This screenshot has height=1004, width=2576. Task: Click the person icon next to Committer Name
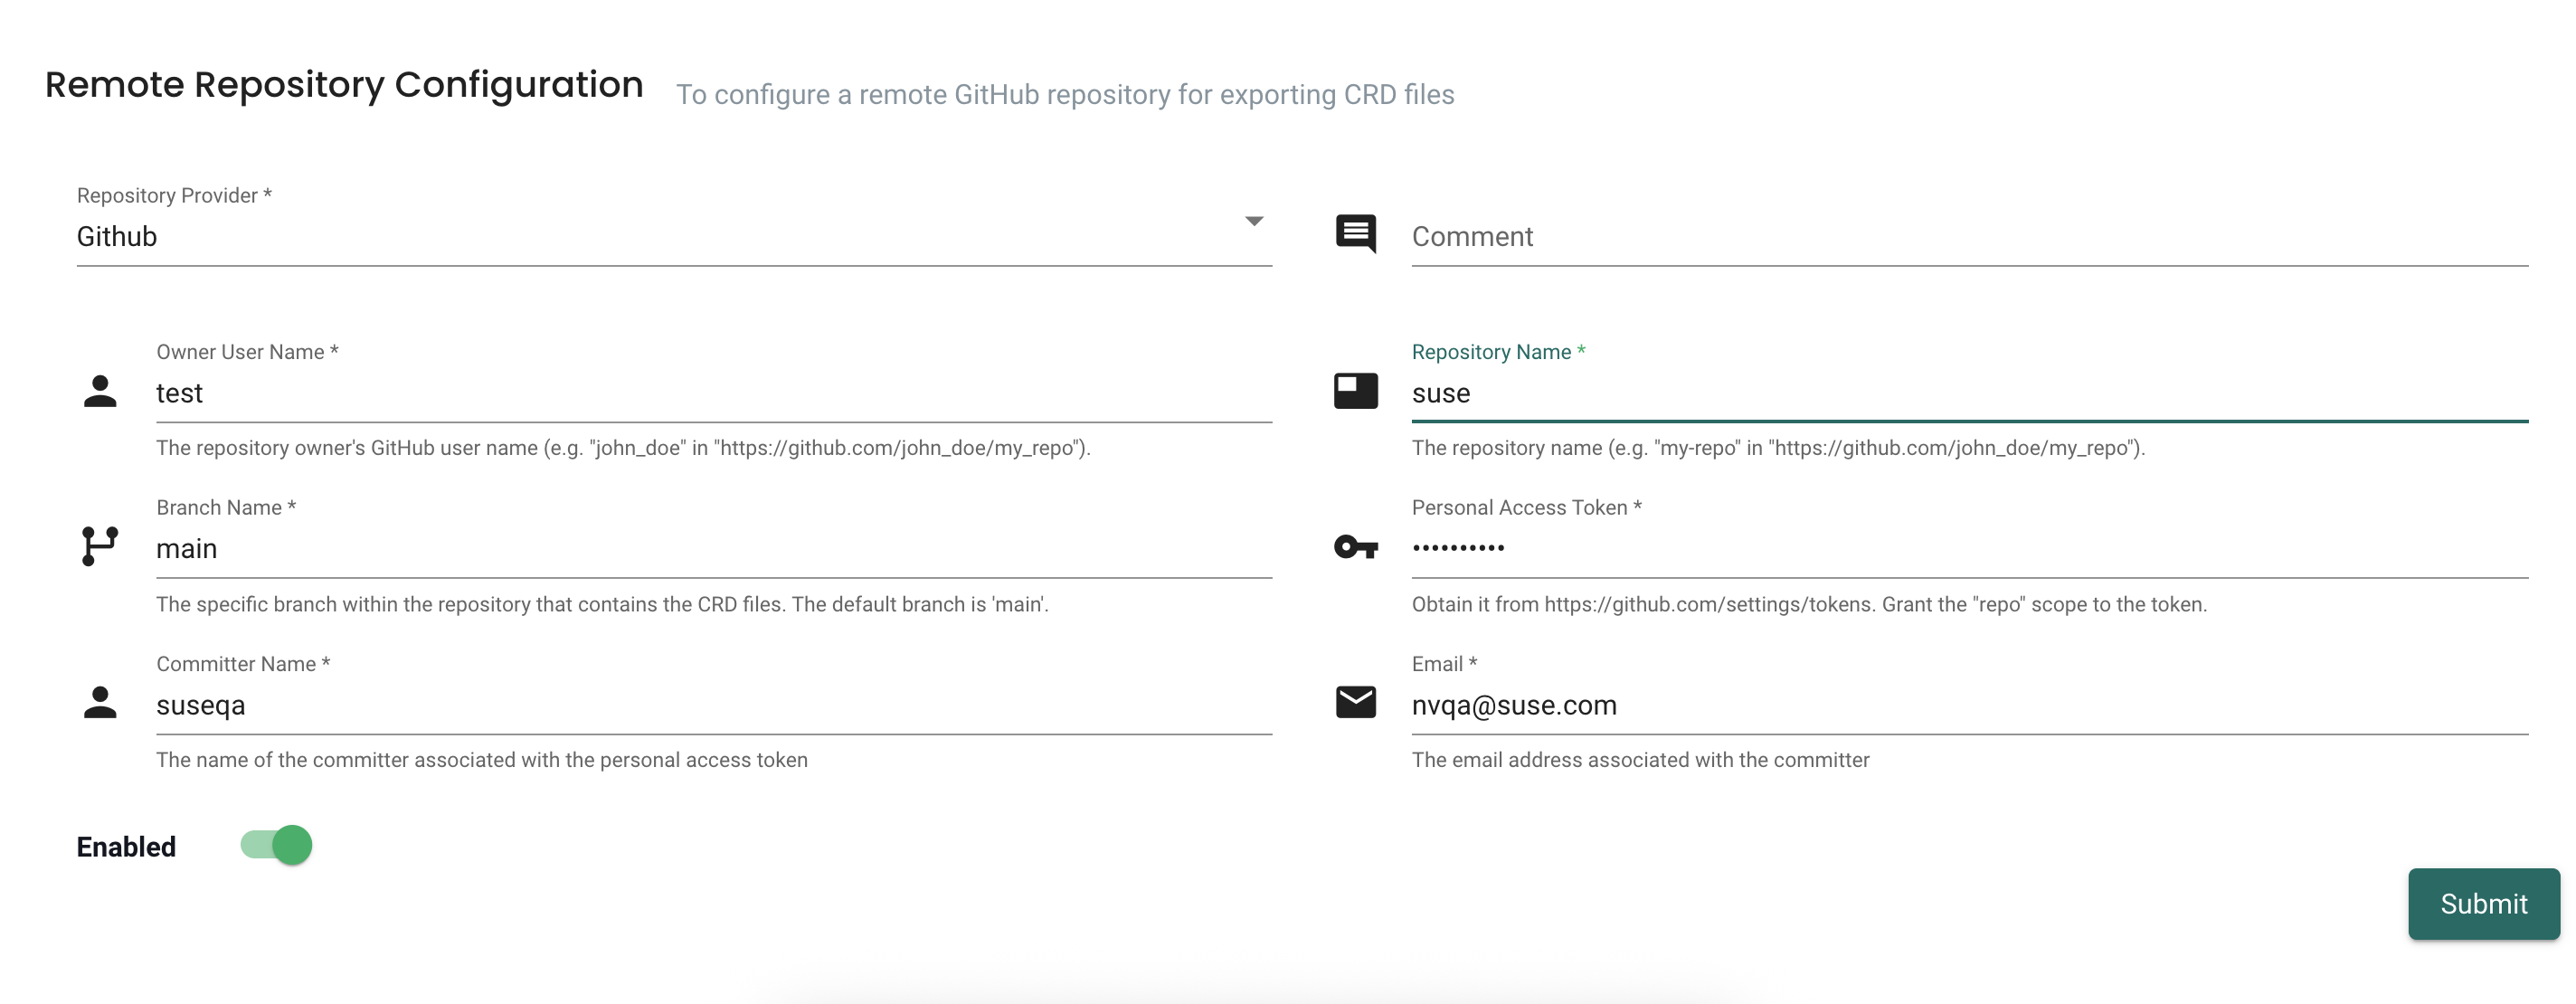pyautogui.click(x=101, y=703)
